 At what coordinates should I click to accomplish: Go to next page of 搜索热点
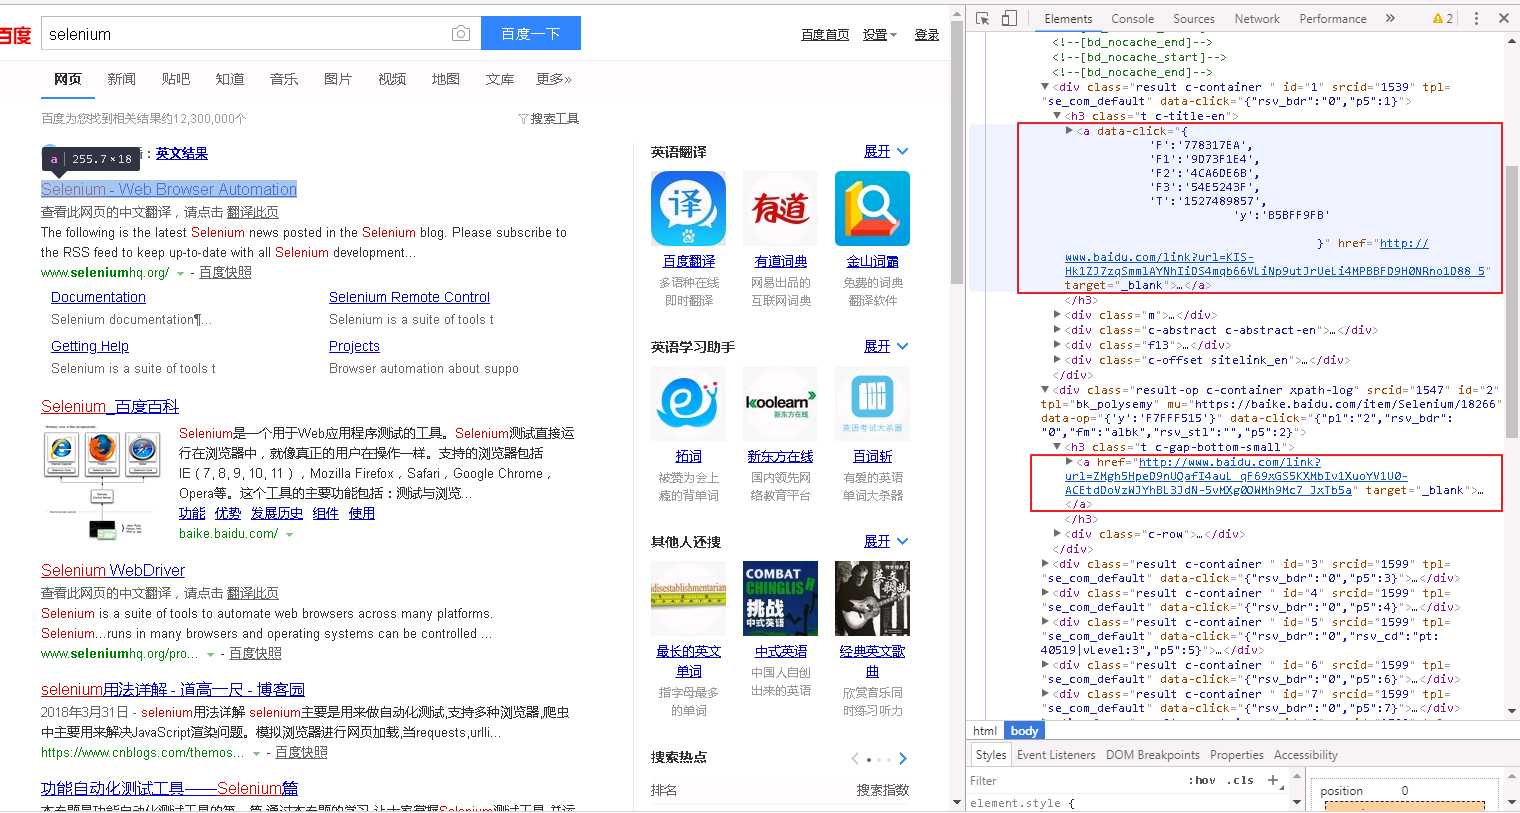point(902,758)
